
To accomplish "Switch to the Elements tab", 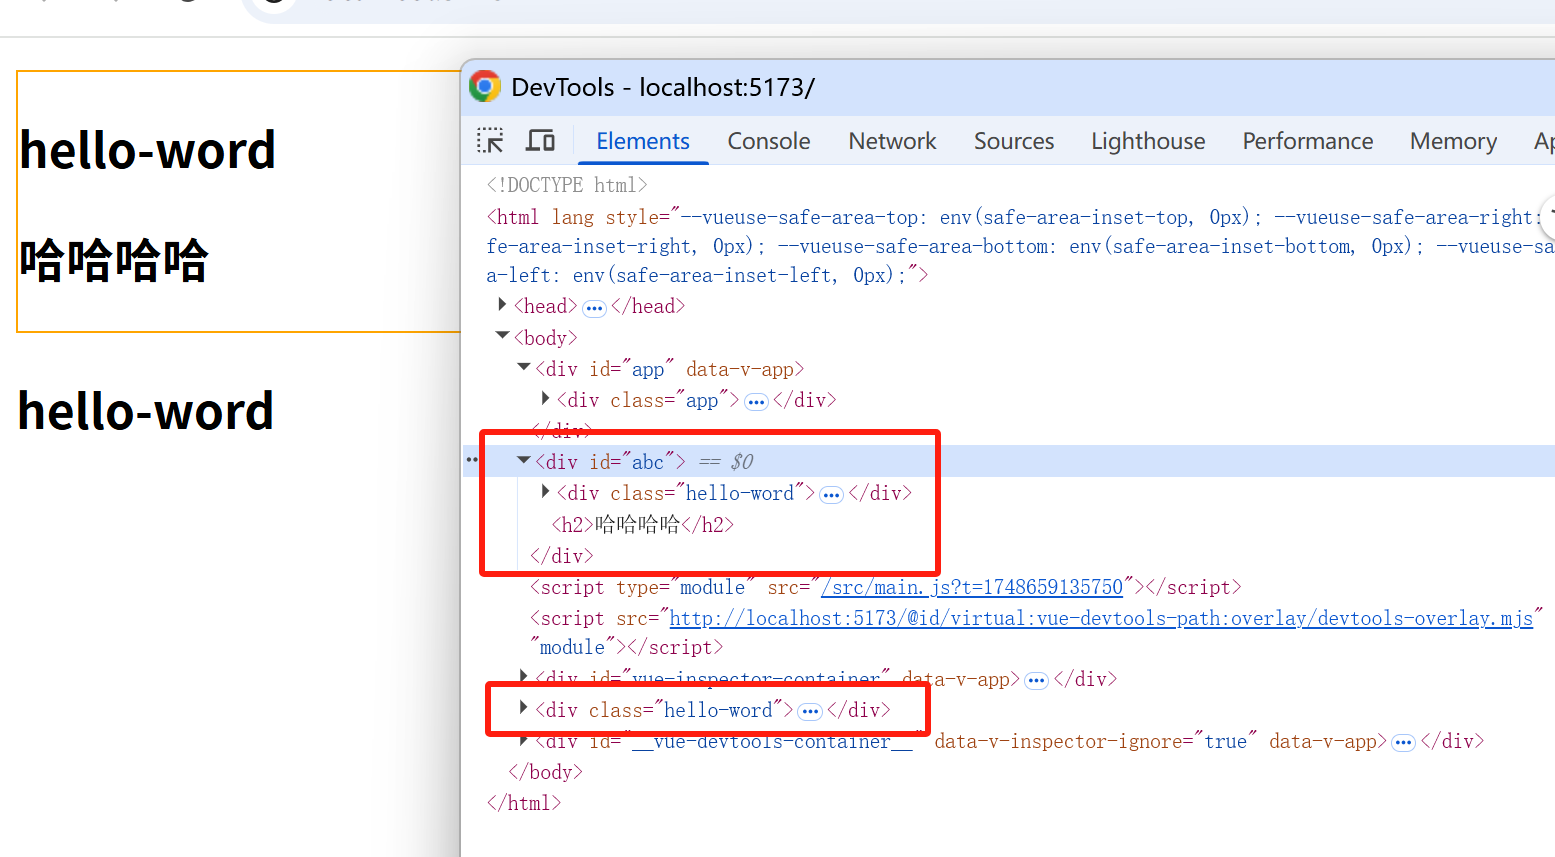I will [x=643, y=141].
